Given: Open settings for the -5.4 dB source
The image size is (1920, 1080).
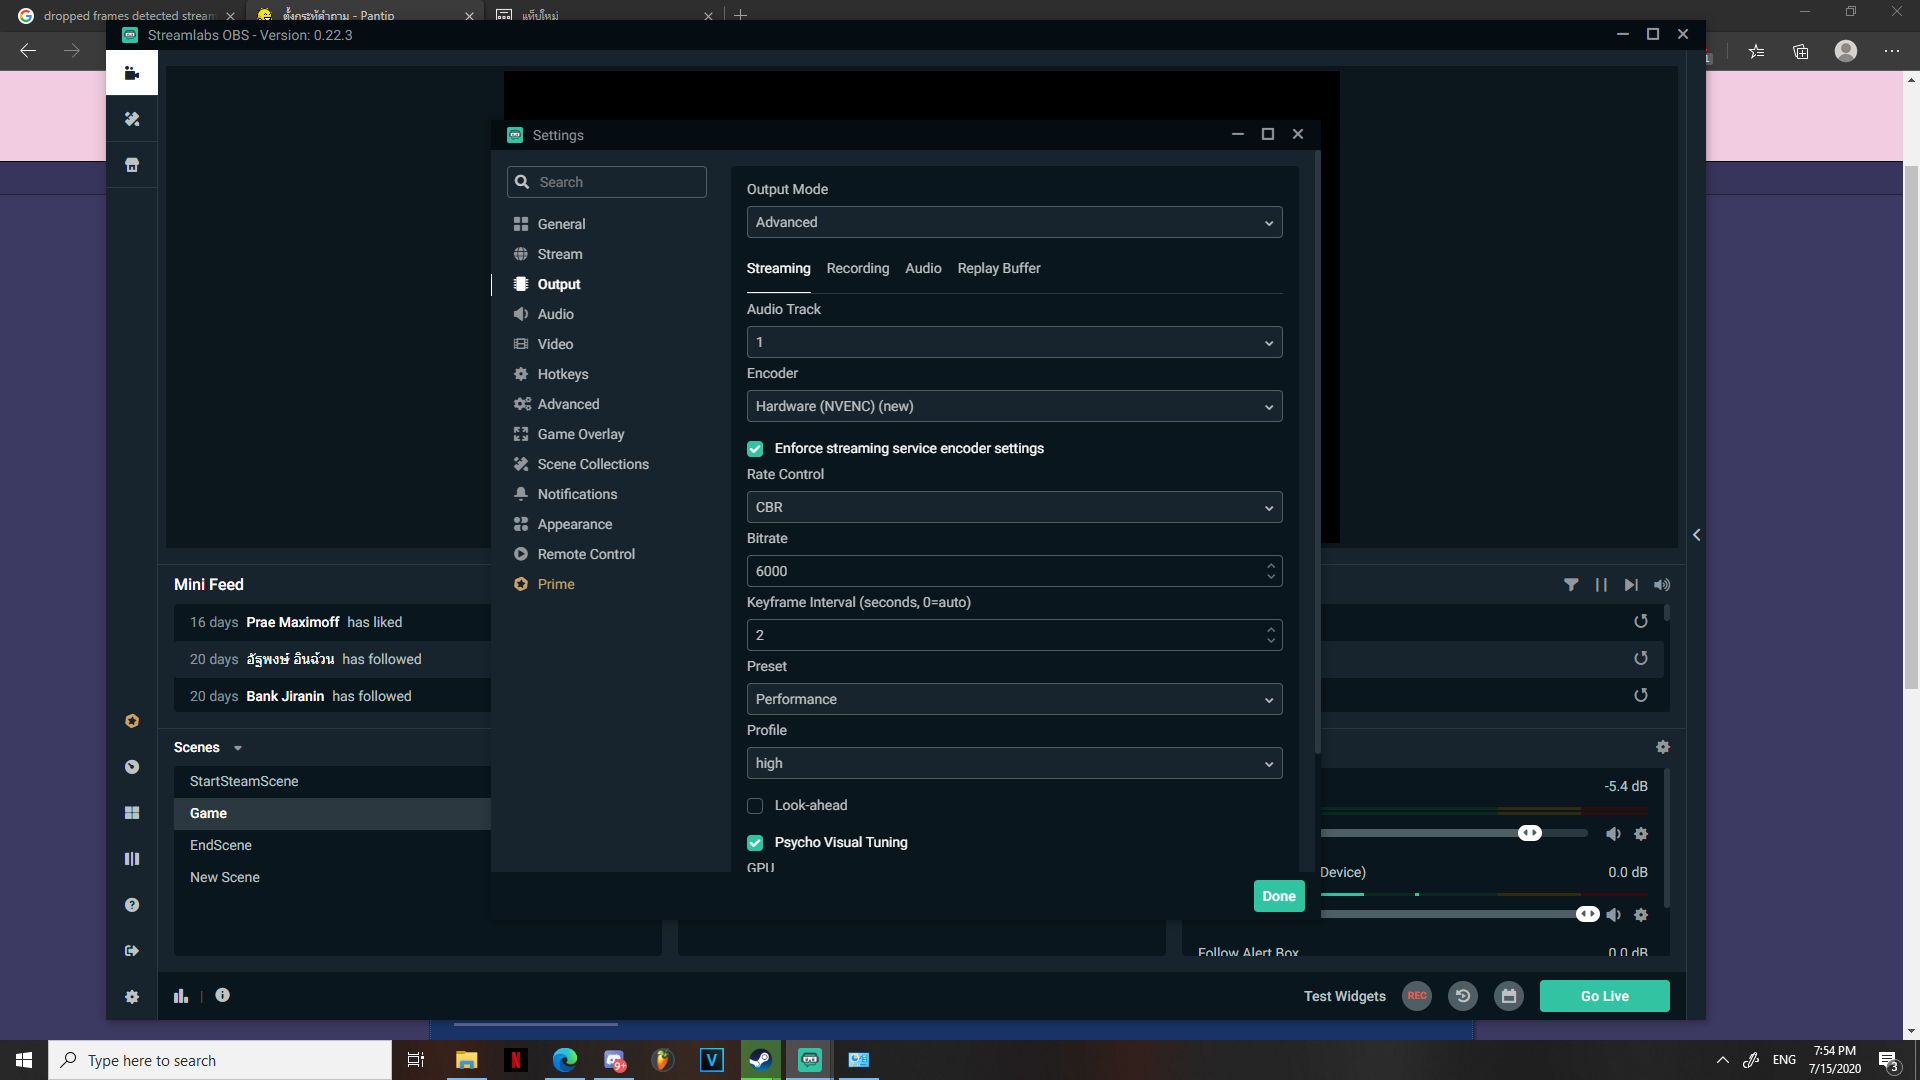Looking at the screenshot, I should coord(1641,834).
